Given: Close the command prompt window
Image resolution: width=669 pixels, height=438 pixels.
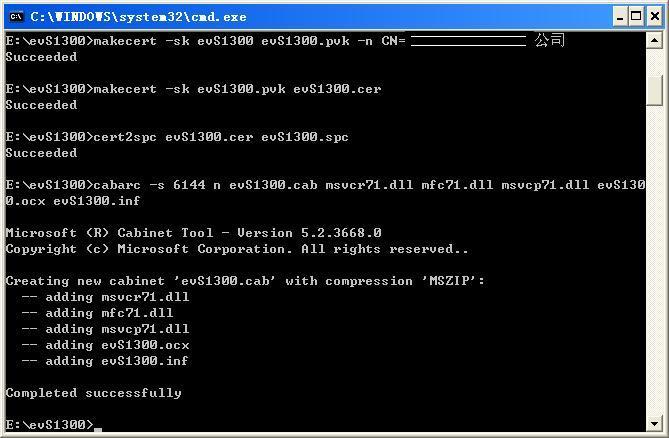Looking at the screenshot, I should (655, 17).
